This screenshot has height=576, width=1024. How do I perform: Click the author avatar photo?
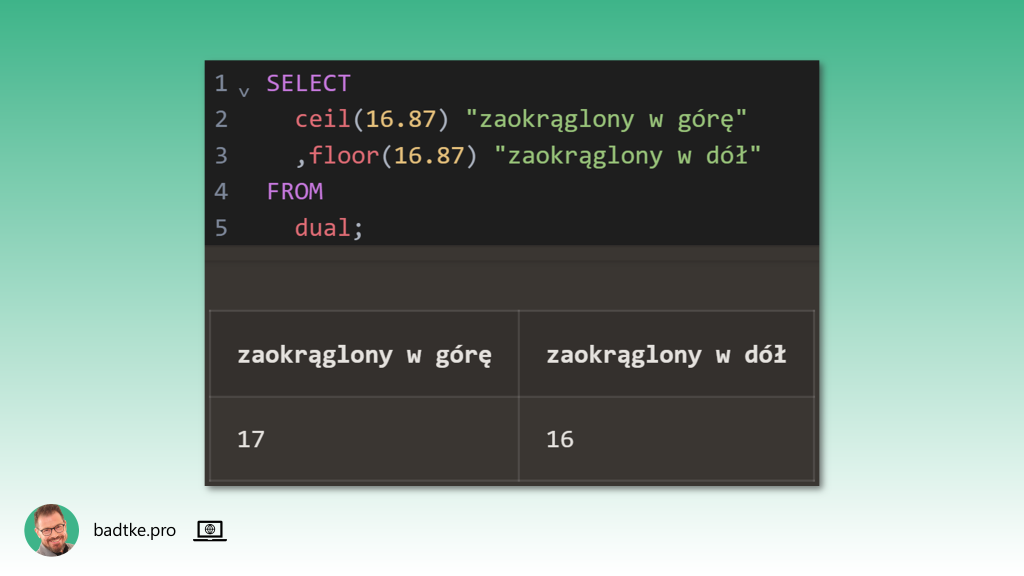coord(51,530)
